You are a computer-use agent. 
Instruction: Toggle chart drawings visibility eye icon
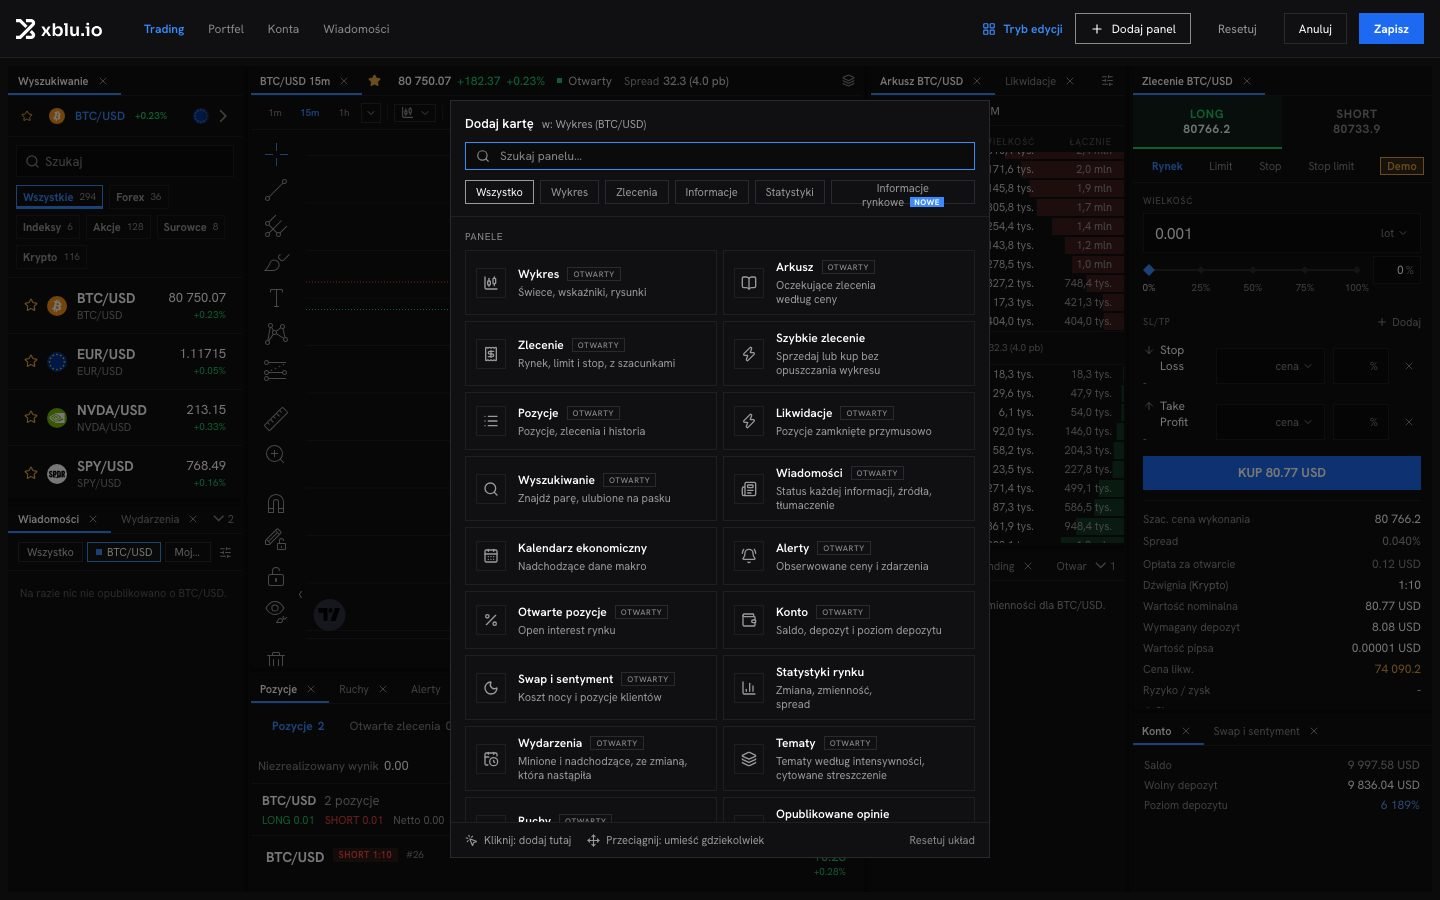[x=276, y=610]
